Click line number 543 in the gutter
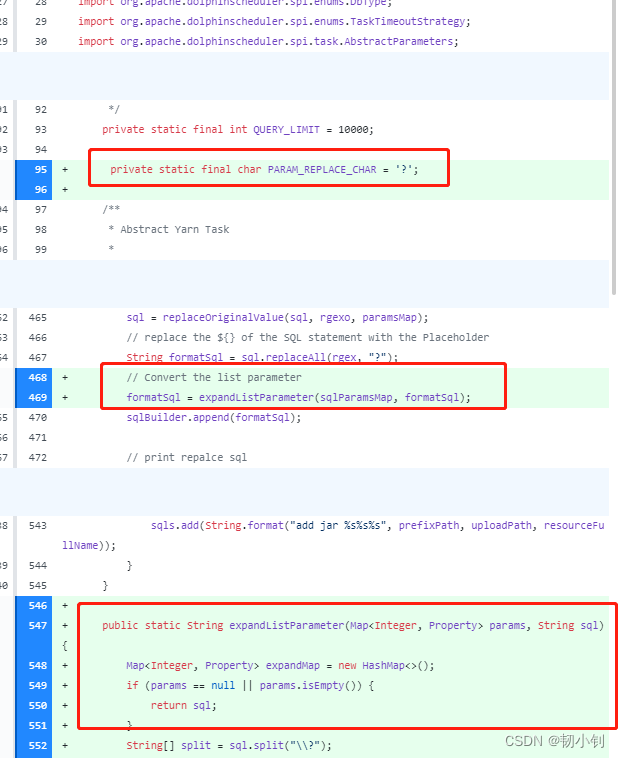 click(x=38, y=525)
